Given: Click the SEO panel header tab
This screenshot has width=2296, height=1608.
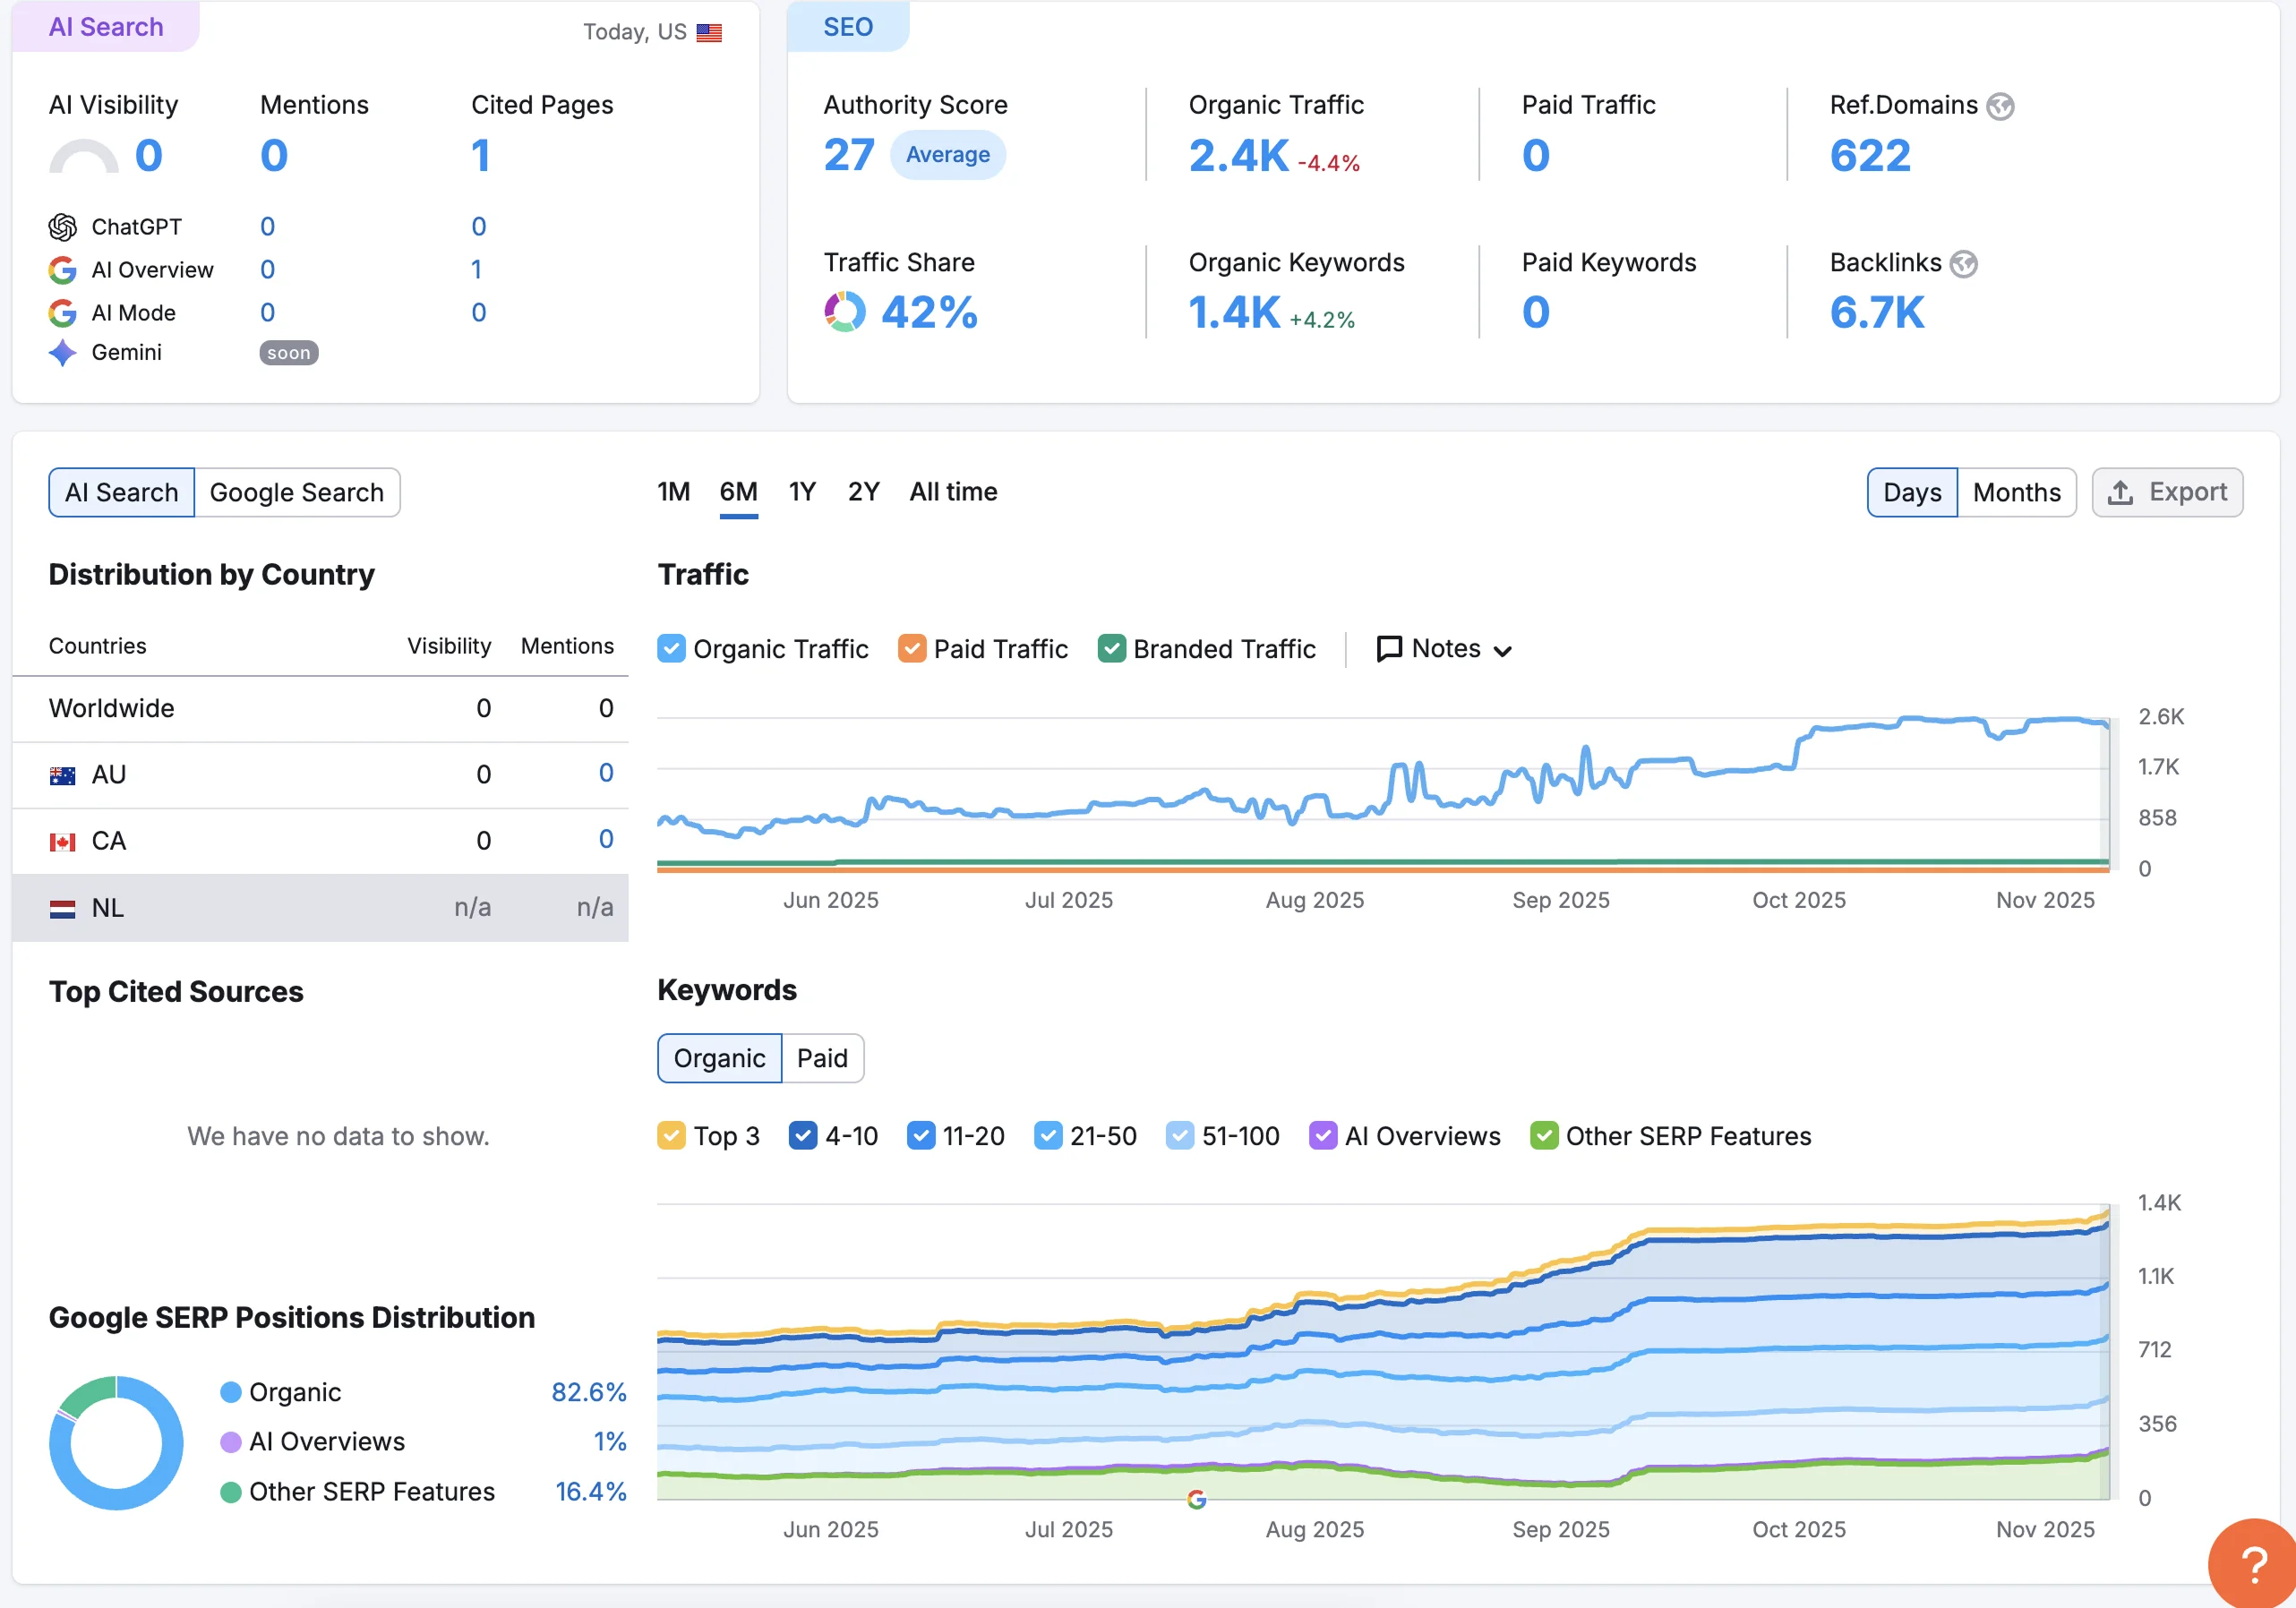Looking at the screenshot, I should coord(848,27).
